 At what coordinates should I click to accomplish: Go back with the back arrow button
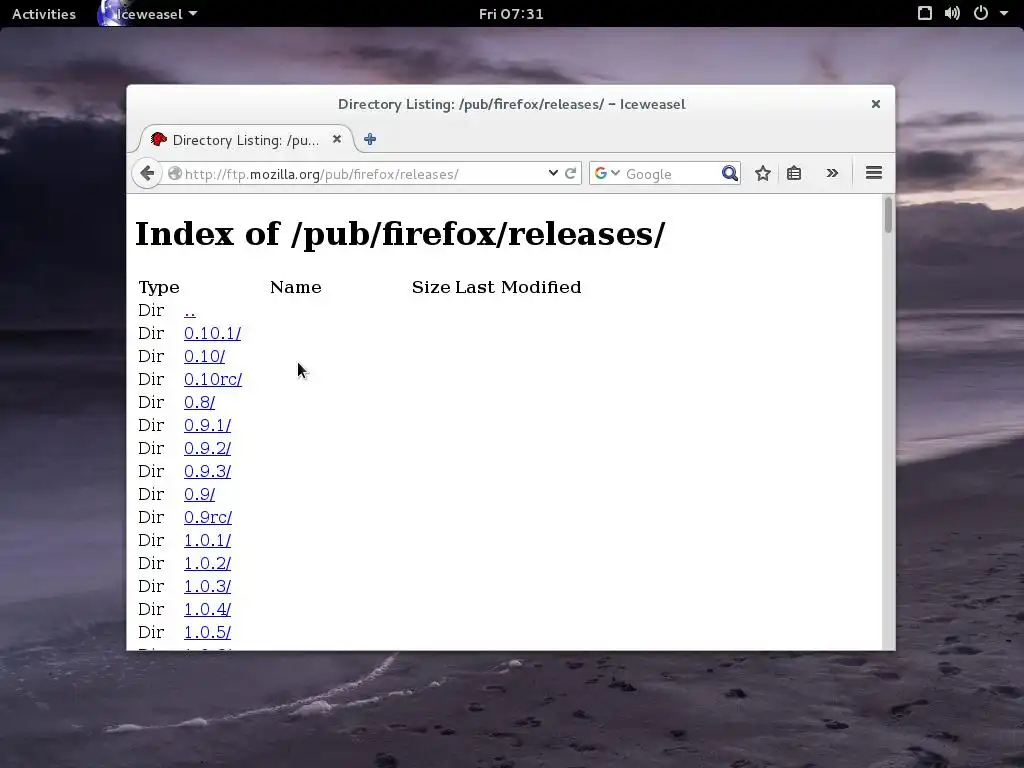[147, 173]
